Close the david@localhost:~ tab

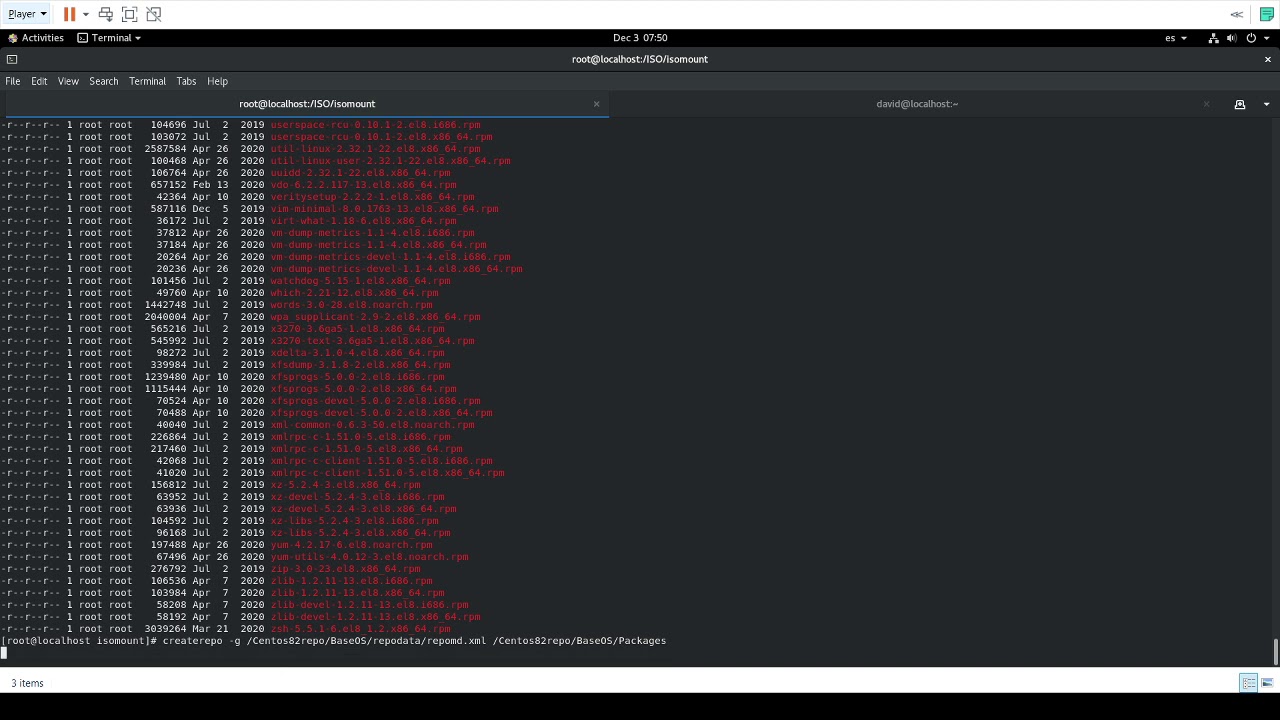[1206, 104]
